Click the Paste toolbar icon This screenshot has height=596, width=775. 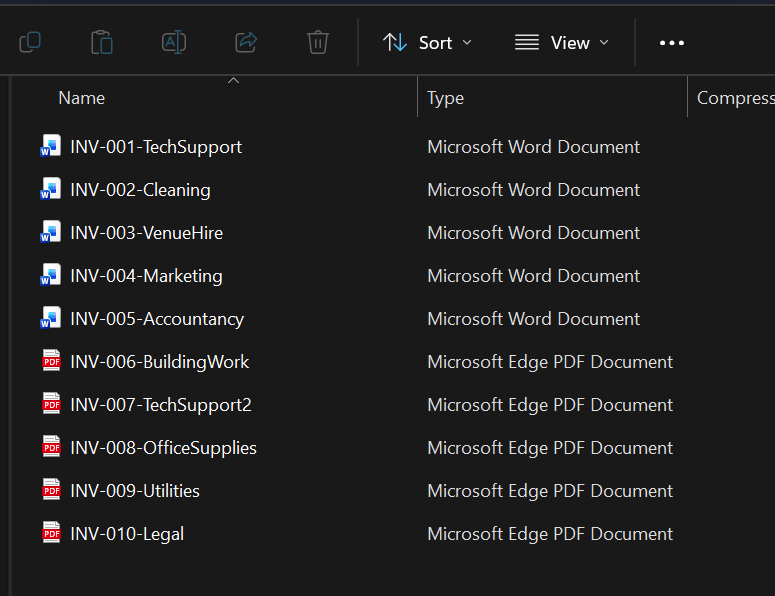coord(102,42)
